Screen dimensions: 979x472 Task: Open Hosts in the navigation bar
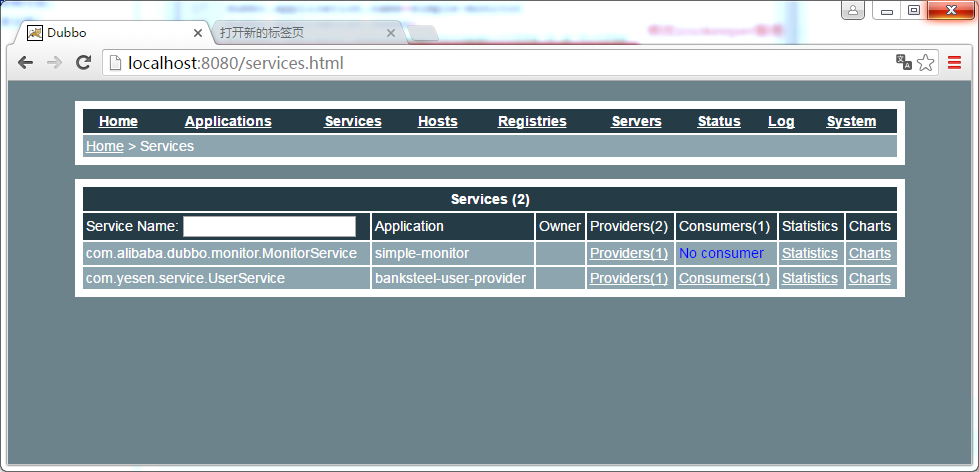point(438,121)
